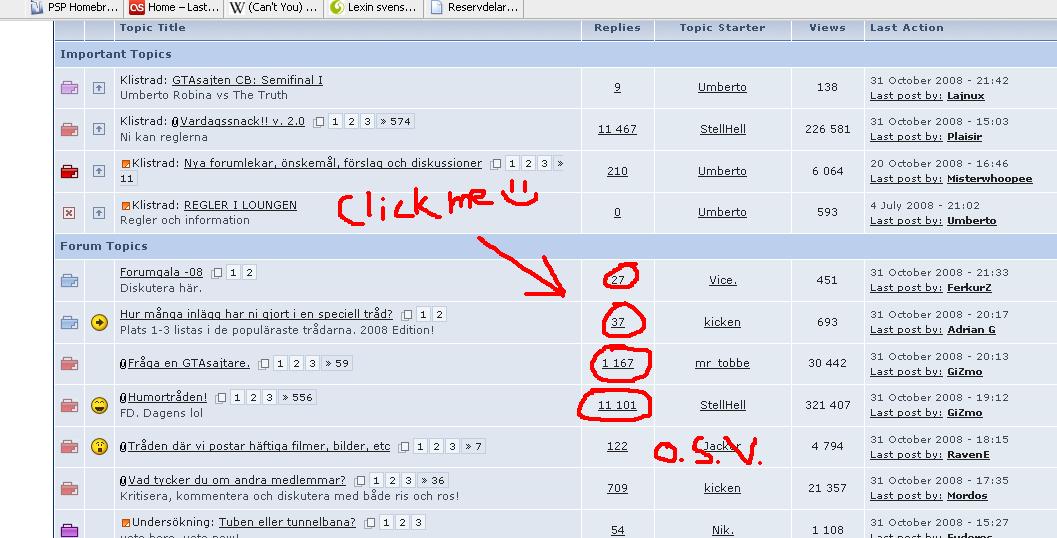Open the Lexin svenska browser tab
1057x538 pixels.
pos(374,8)
